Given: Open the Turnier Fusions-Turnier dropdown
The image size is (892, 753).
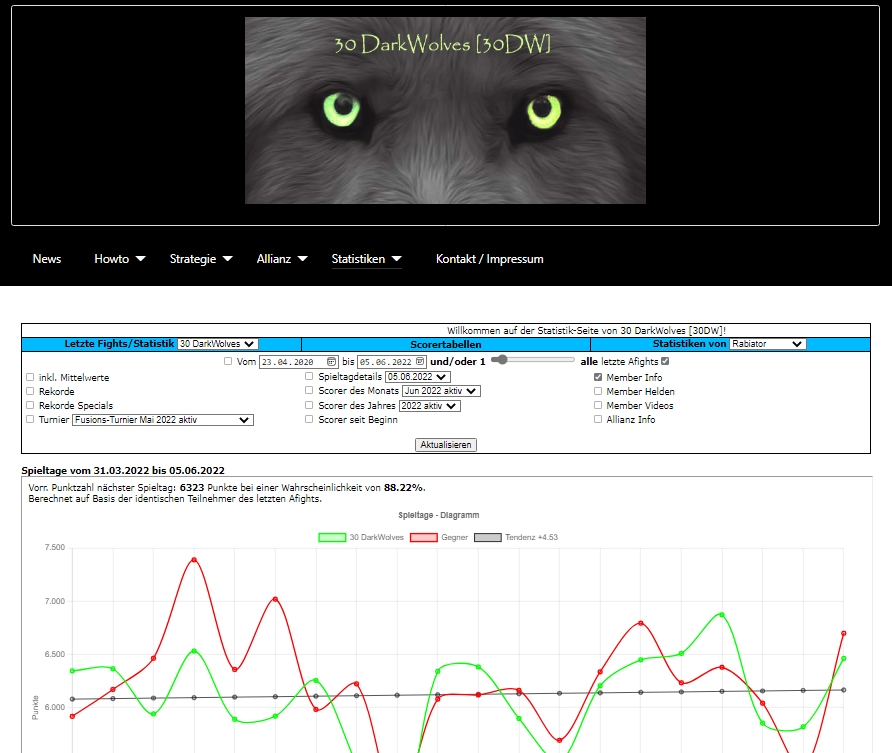Looking at the screenshot, I should coord(162,420).
